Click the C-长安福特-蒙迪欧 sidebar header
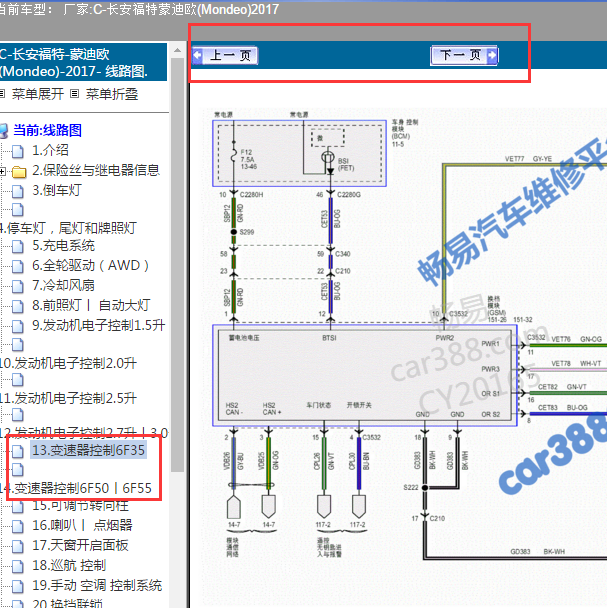This screenshot has height=608, width=607. 83,62
